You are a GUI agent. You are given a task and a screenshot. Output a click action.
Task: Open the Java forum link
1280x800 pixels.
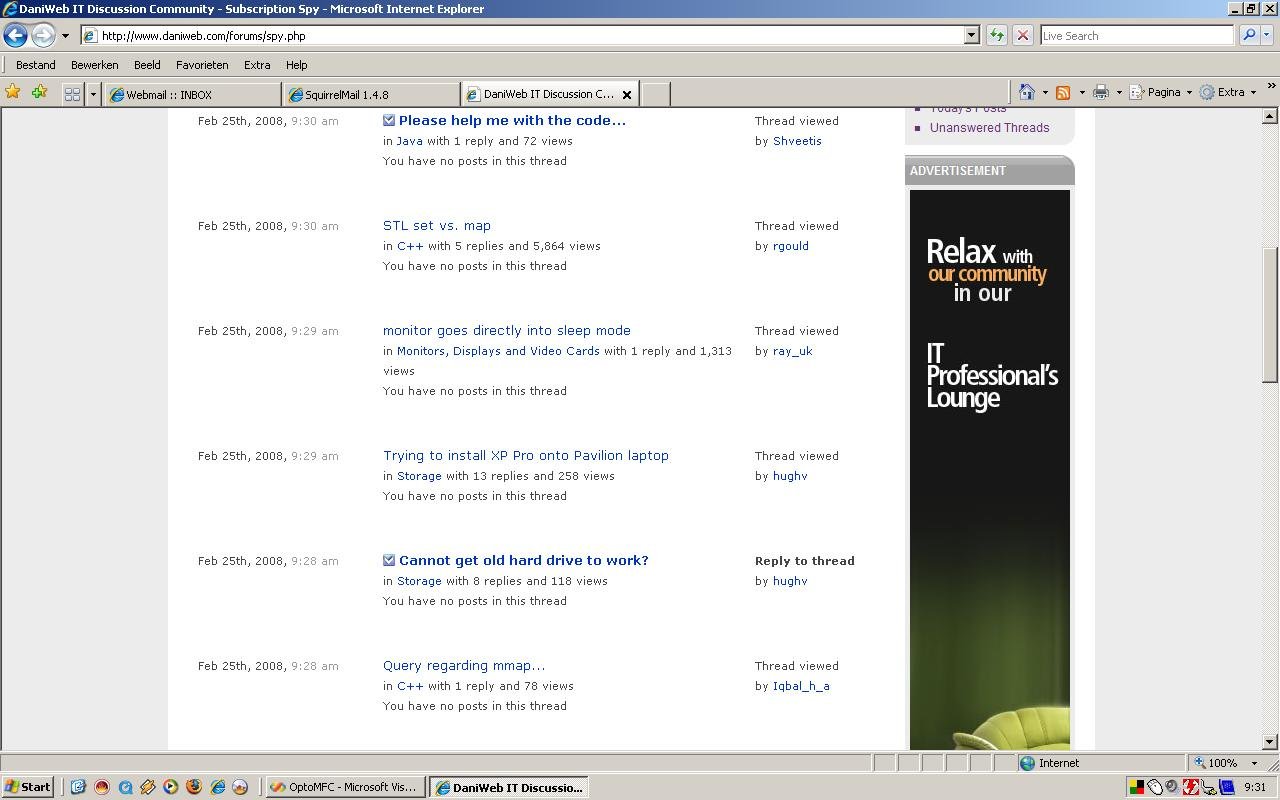click(410, 141)
